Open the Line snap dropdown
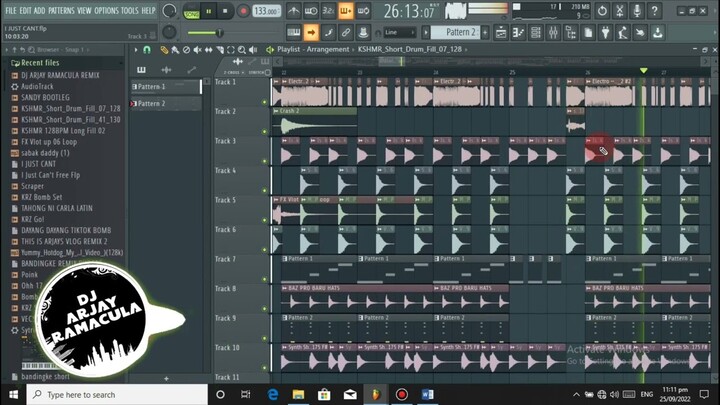Viewport: 720px width, 405px height. [400, 32]
